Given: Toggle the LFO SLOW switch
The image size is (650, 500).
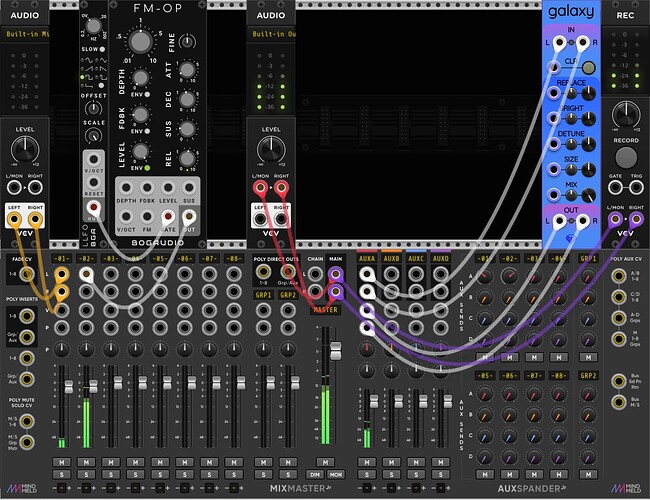Looking at the screenshot, I should 102,49.
